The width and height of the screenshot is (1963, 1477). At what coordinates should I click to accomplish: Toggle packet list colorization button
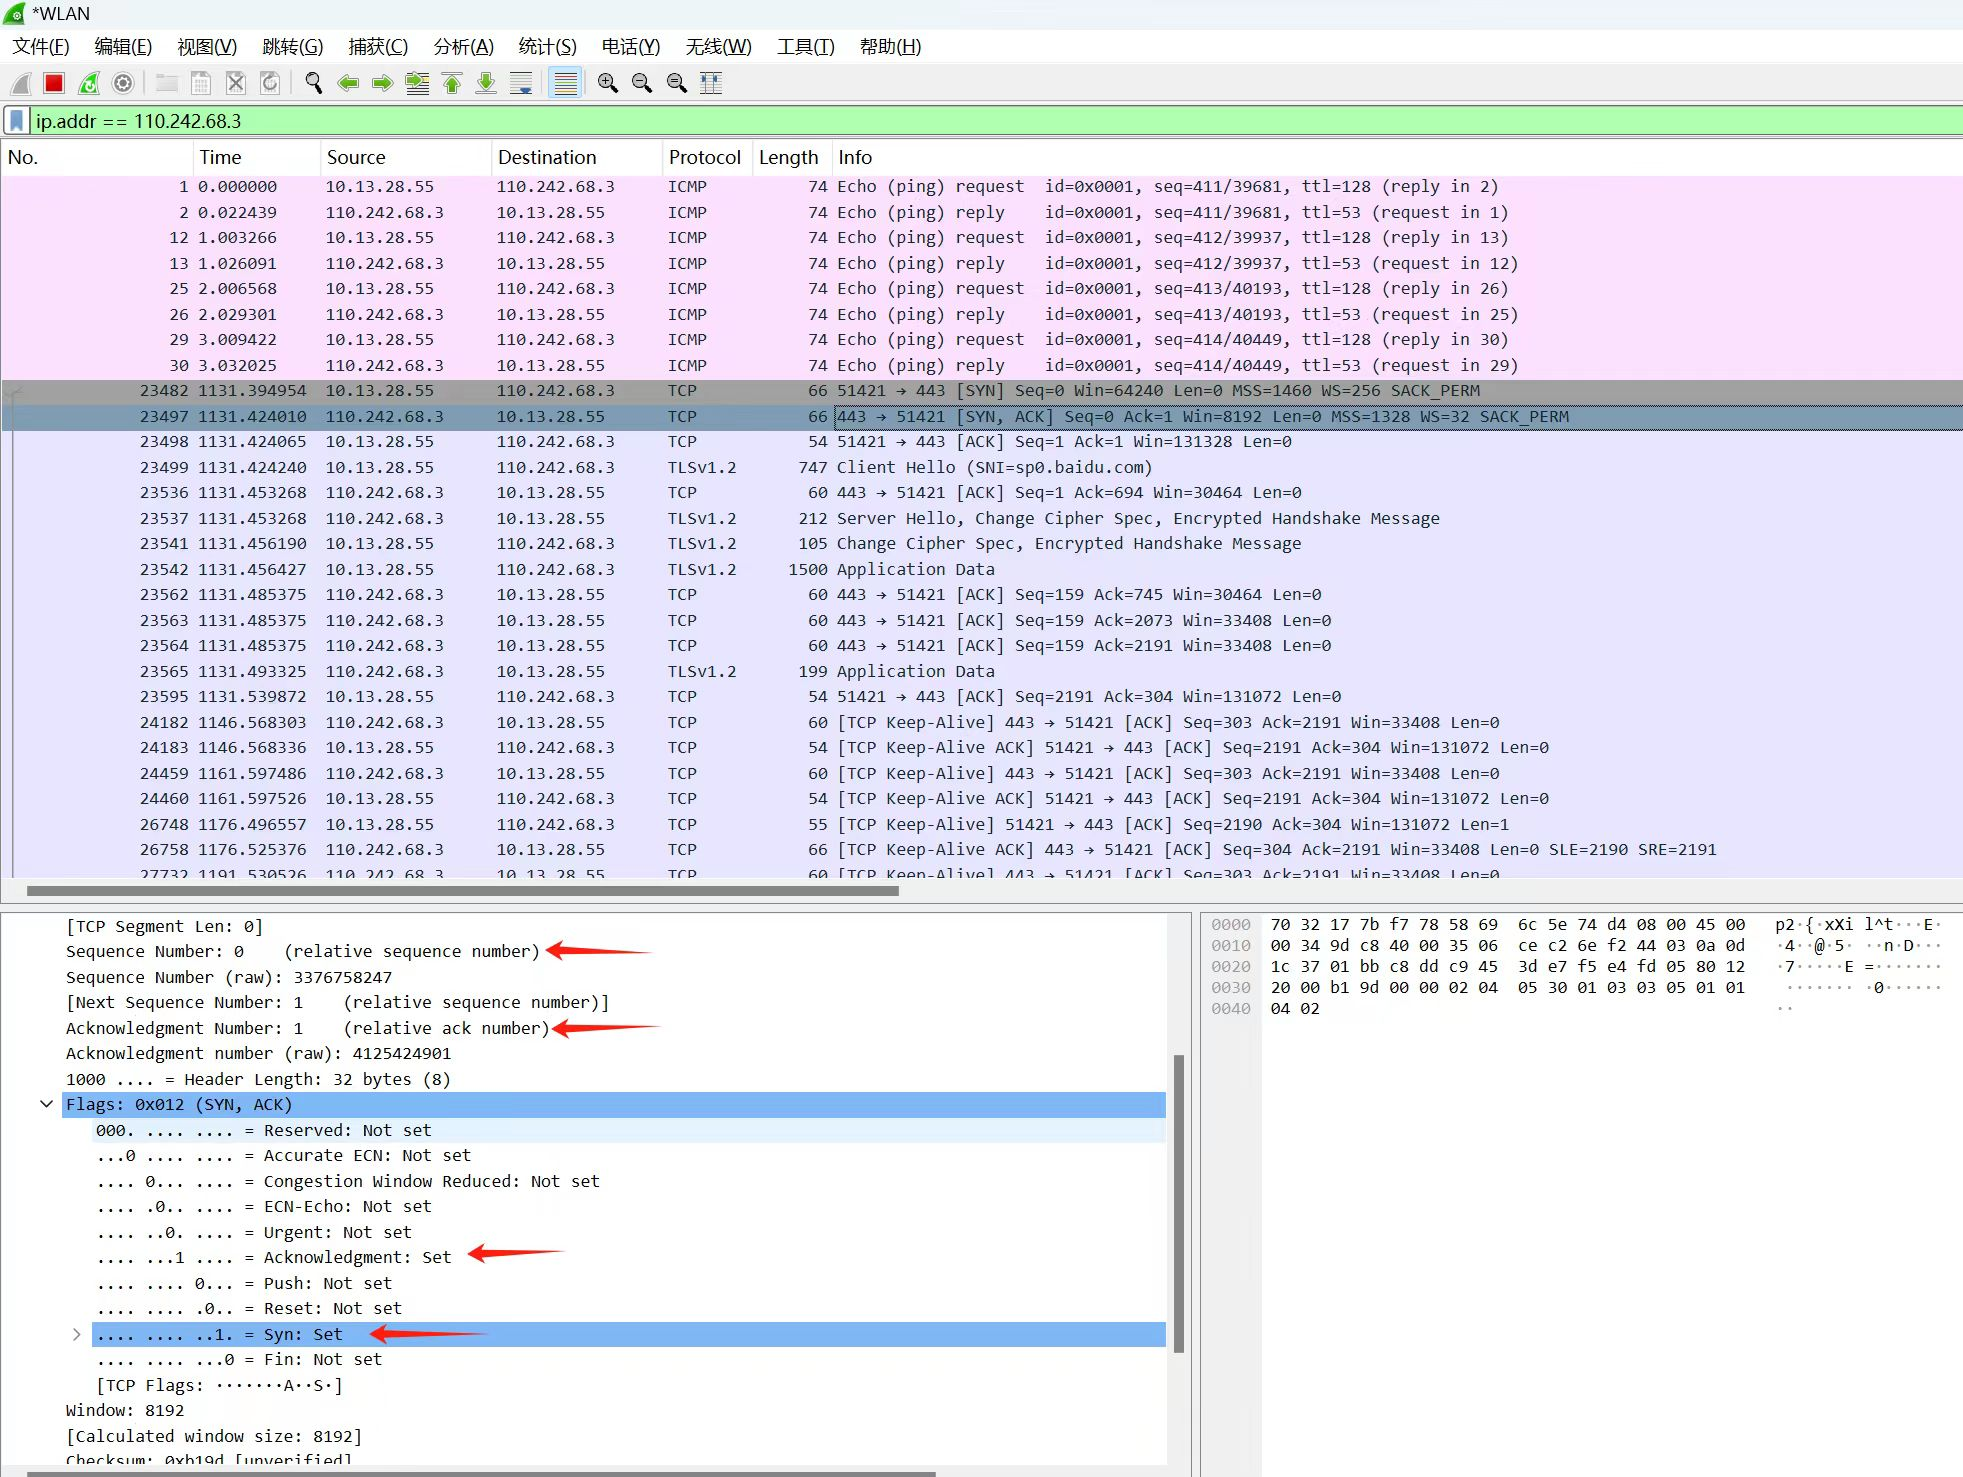pos(565,83)
